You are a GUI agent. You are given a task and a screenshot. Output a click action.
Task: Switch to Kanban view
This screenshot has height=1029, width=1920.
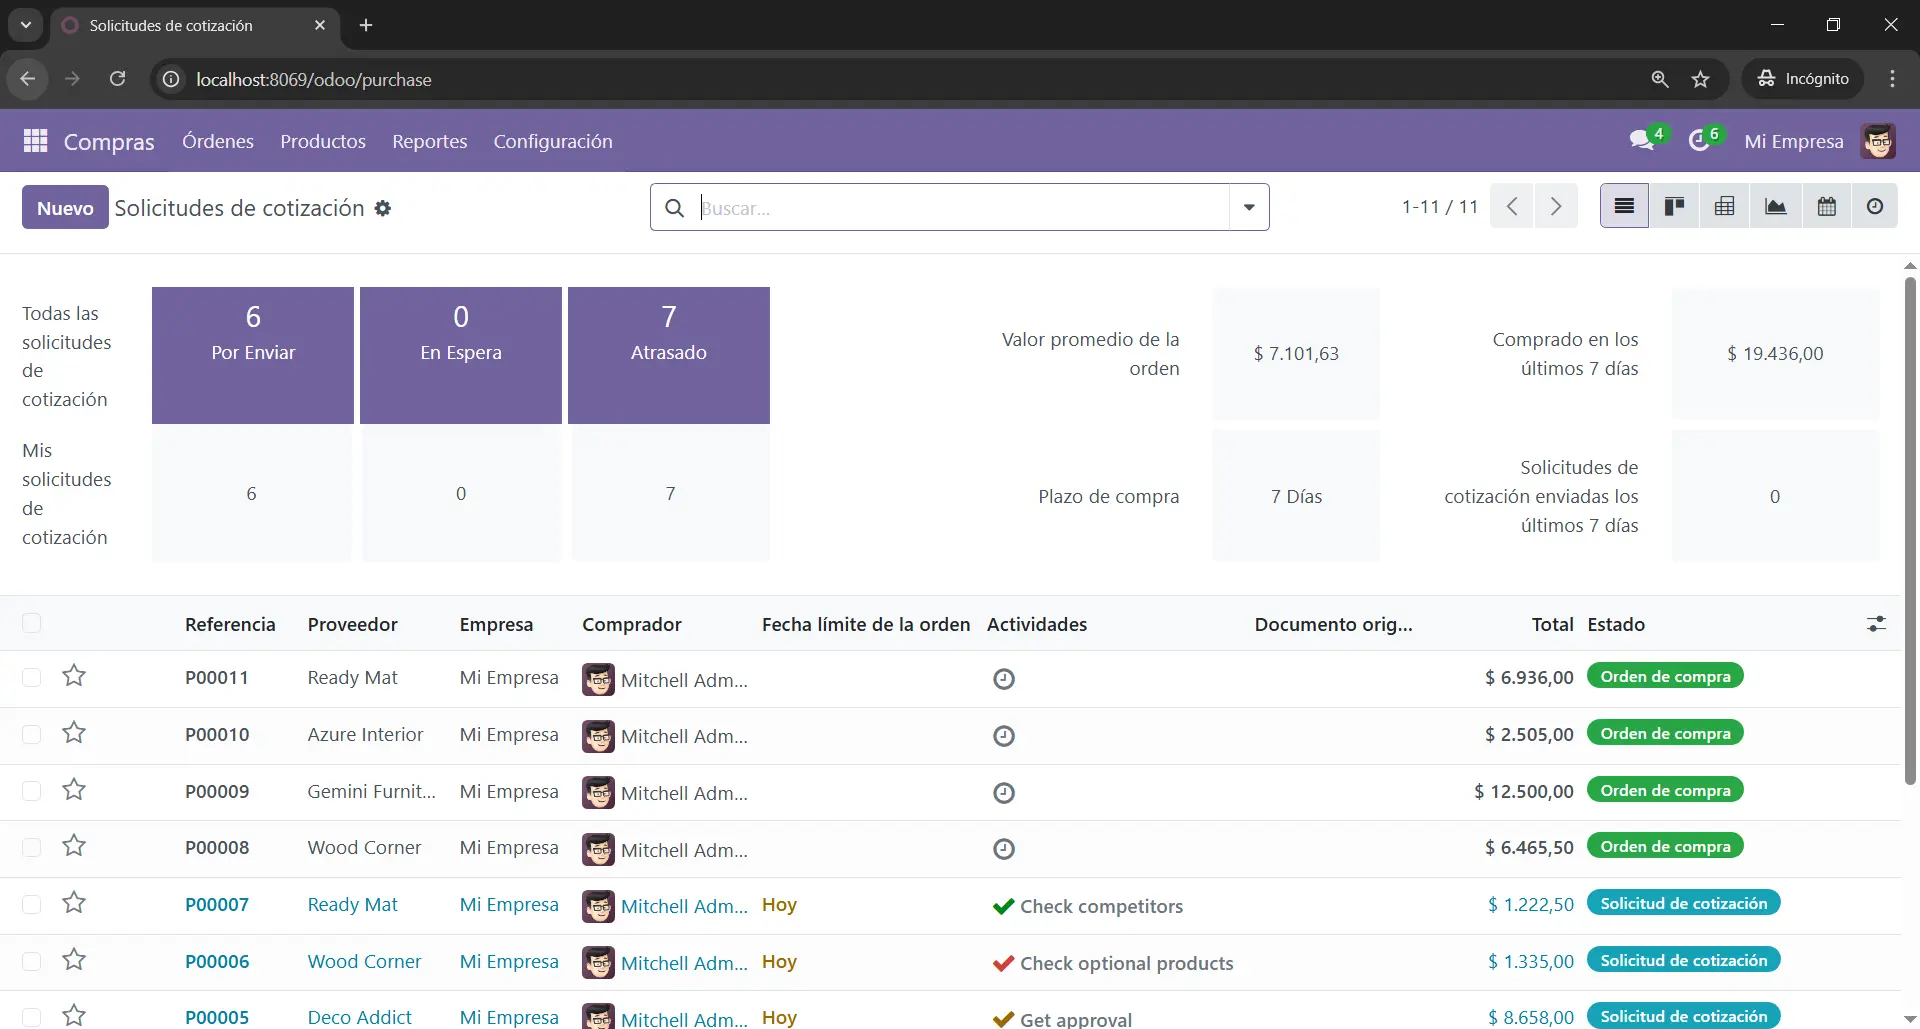(1674, 207)
